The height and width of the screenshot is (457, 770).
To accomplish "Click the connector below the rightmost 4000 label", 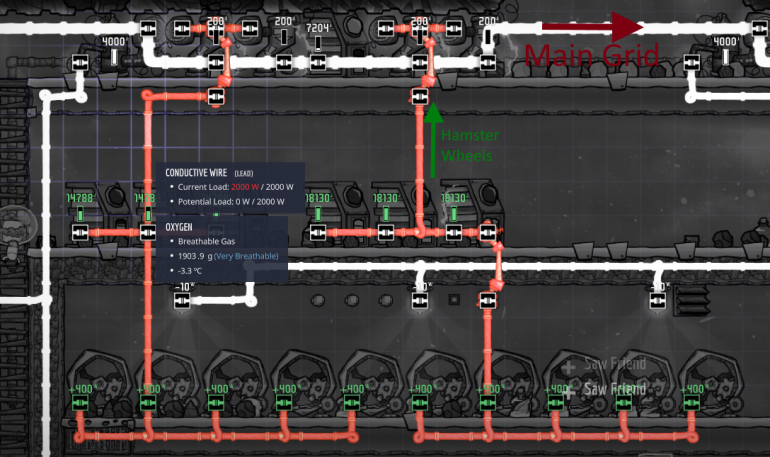I will [691, 63].
